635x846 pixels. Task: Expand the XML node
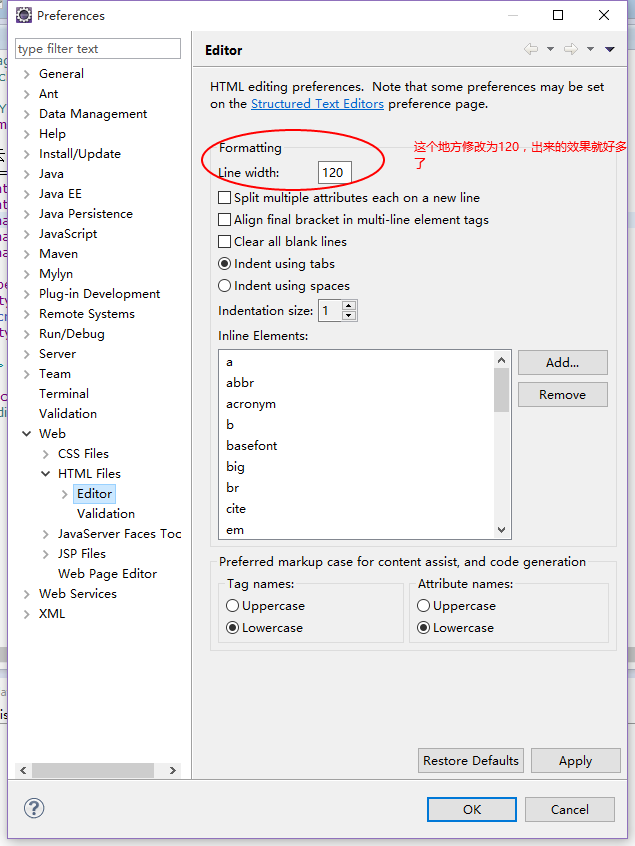[x=26, y=613]
